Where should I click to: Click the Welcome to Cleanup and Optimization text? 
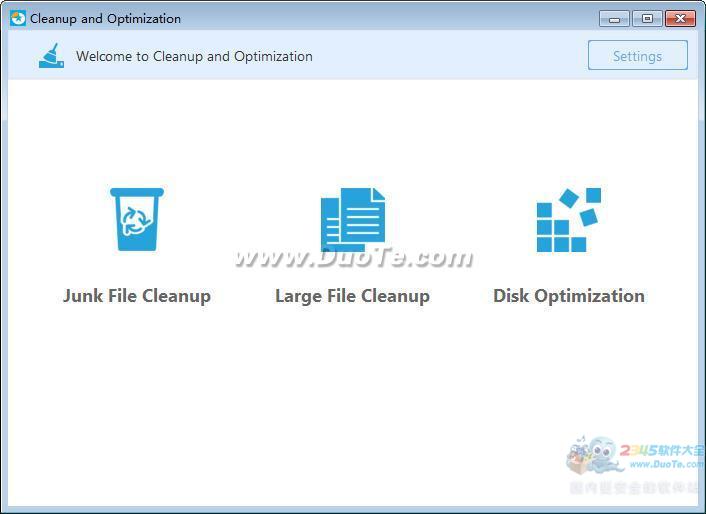(194, 56)
